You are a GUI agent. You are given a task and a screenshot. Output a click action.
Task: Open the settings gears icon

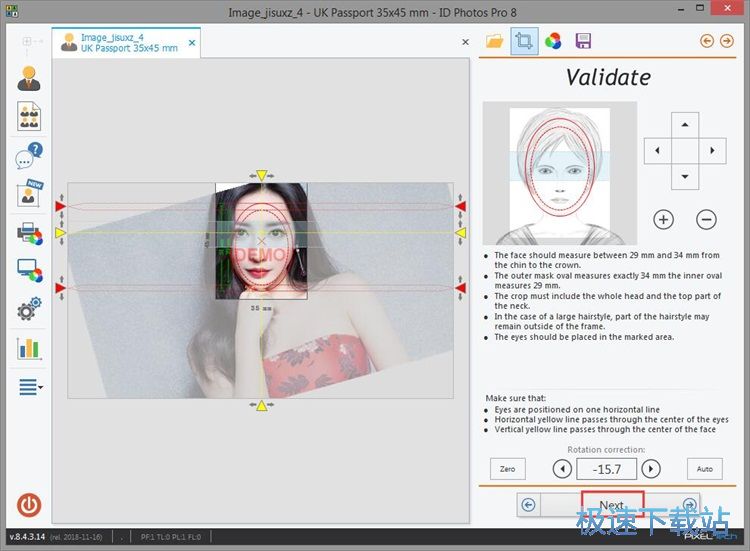[29, 310]
